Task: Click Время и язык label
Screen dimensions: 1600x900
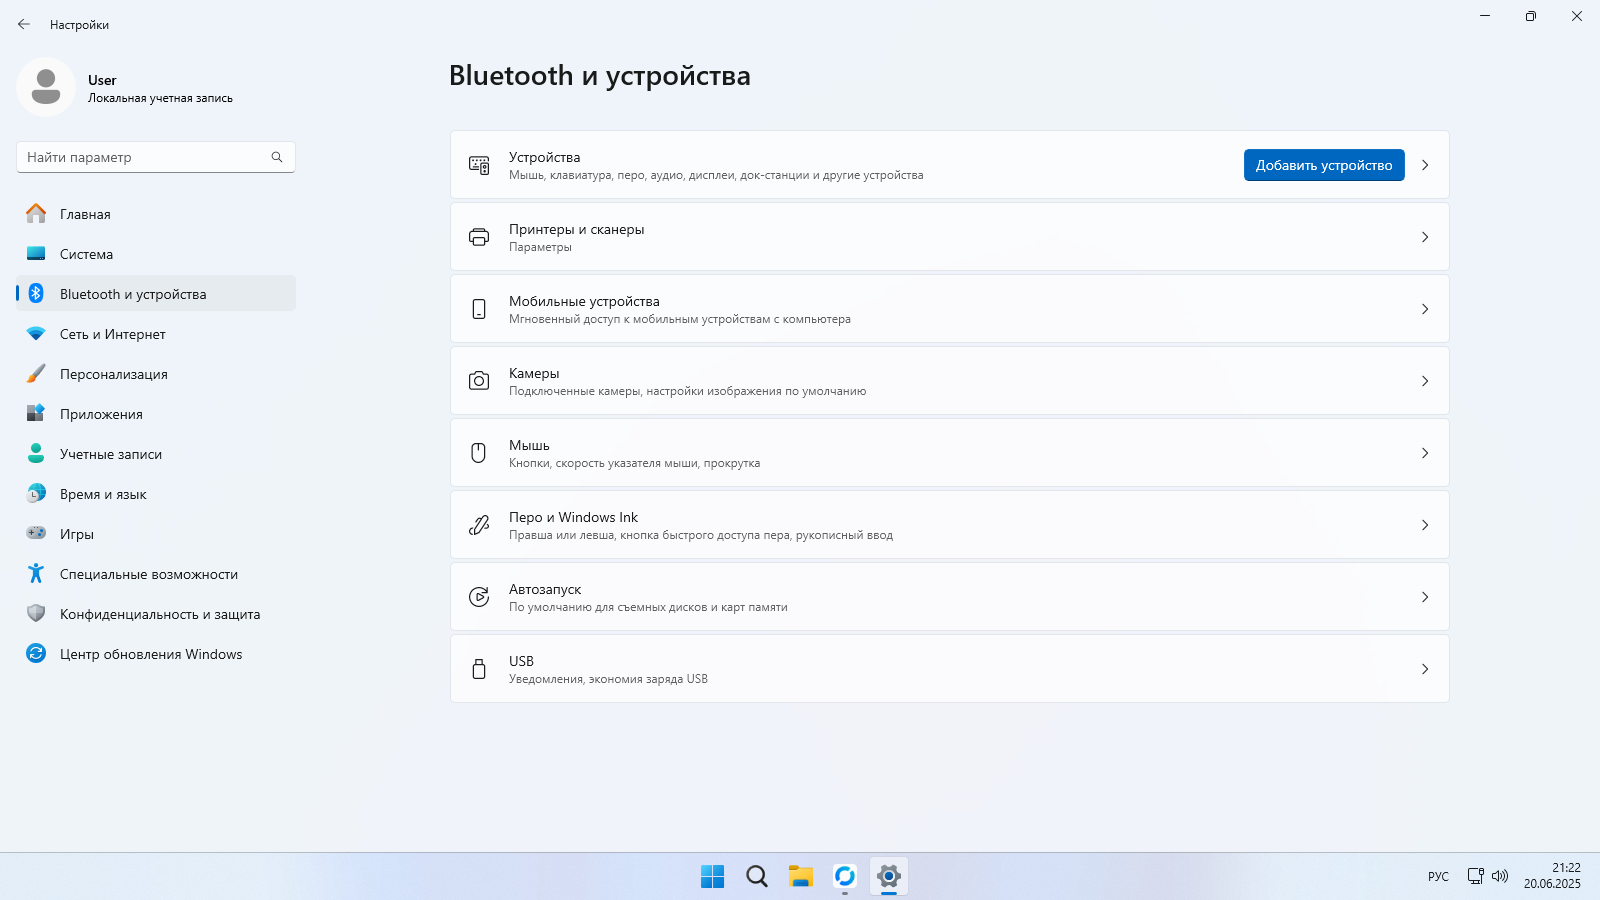Action: coord(103,494)
